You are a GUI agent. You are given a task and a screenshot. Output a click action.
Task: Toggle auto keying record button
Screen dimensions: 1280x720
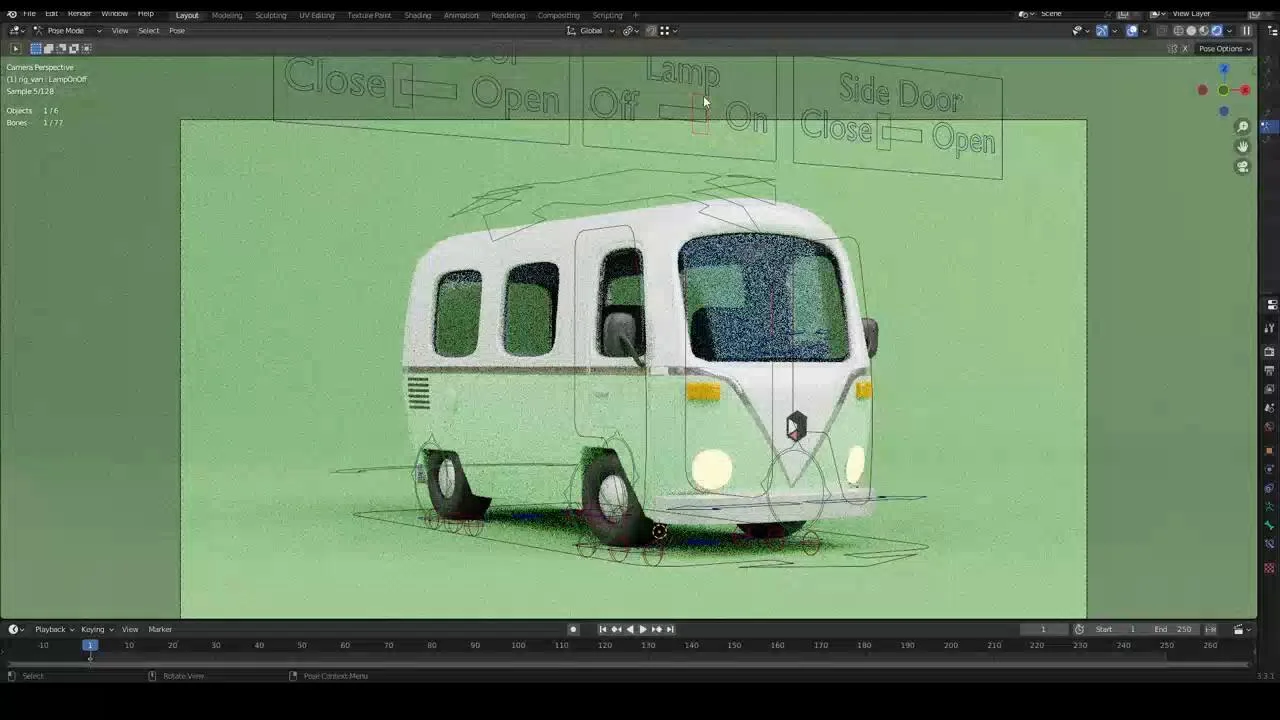tap(573, 629)
